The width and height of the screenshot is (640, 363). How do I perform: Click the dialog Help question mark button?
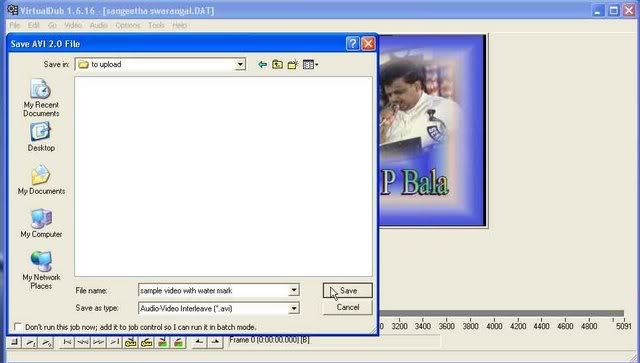(x=353, y=44)
